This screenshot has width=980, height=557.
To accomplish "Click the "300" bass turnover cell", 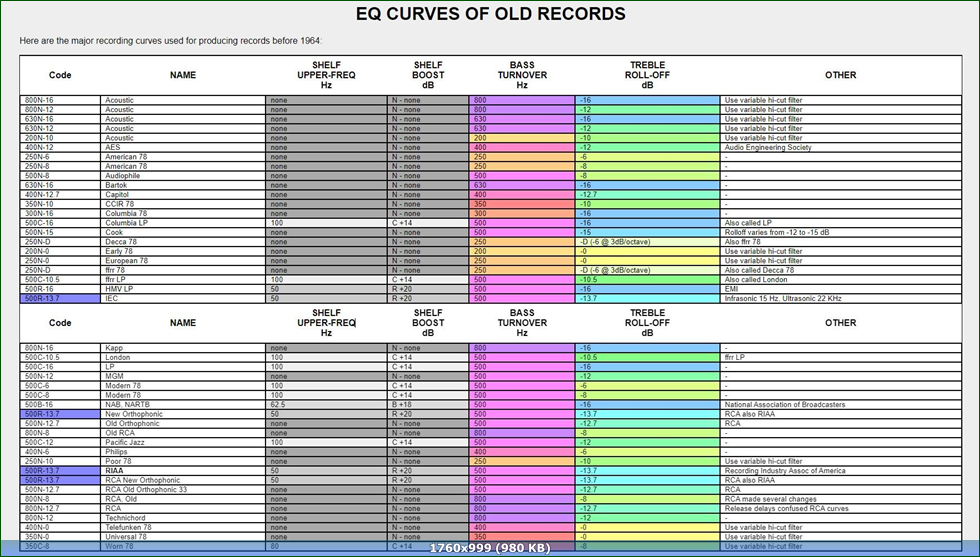I will [x=522, y=213].
